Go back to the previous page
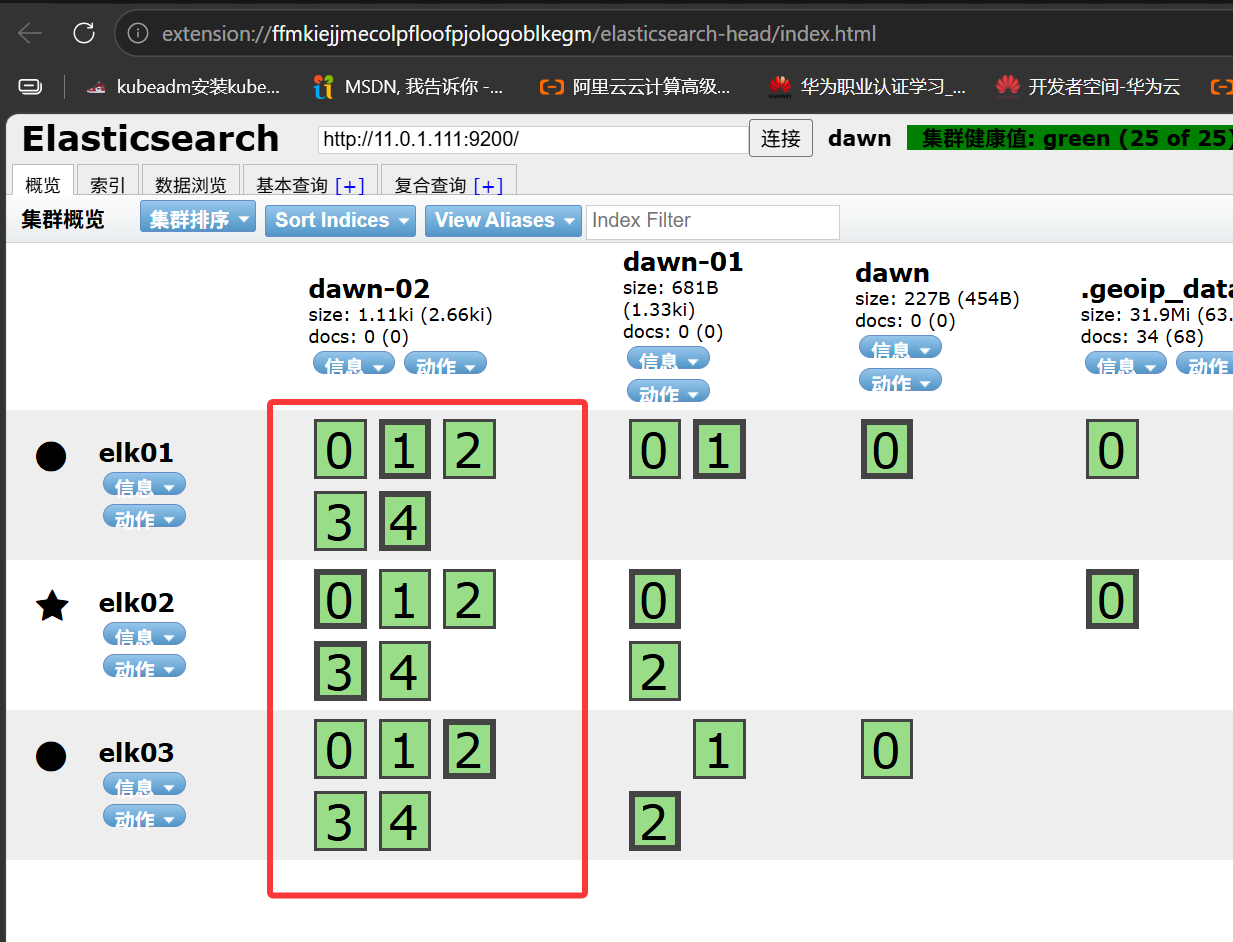 tap(30, 33)
